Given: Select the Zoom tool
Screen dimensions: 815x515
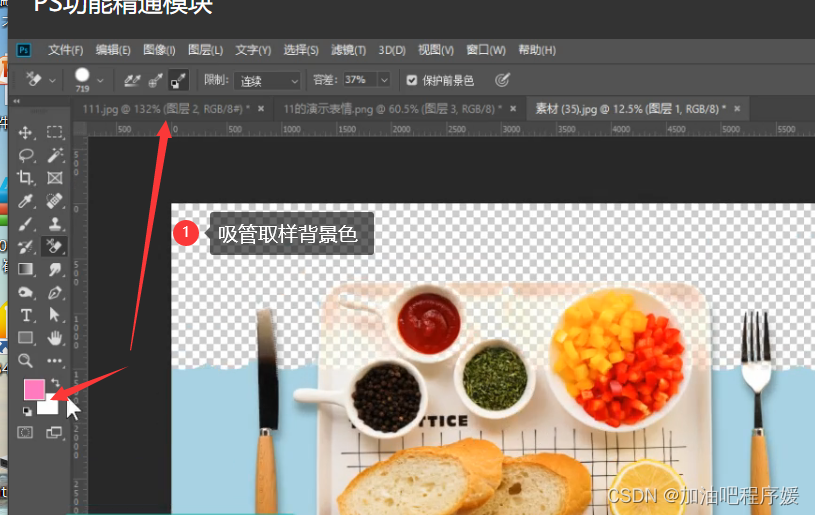Looking at the screenshot, I should (25, 360).
